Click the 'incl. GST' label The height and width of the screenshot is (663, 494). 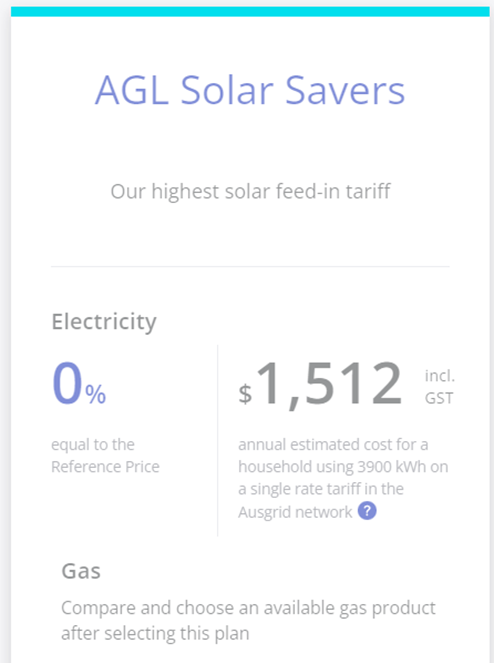(439, 387)
